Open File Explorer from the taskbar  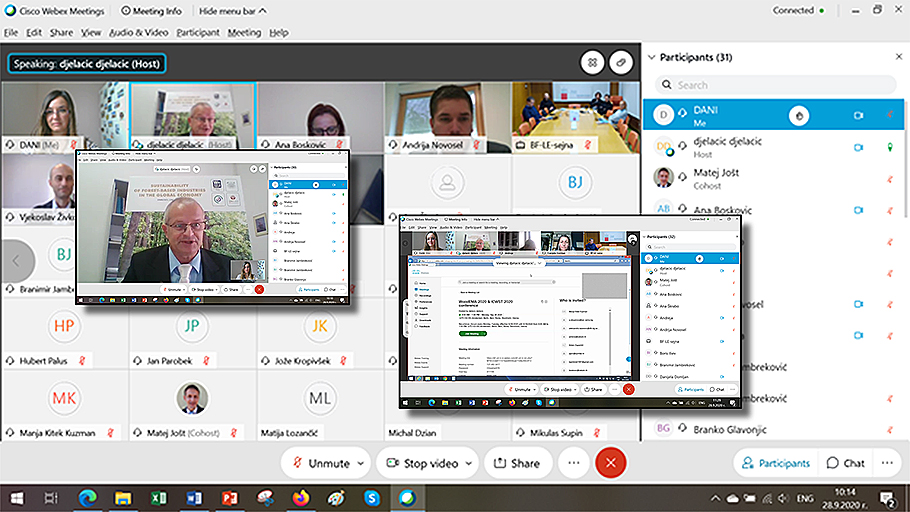click(x=123, y=498)
